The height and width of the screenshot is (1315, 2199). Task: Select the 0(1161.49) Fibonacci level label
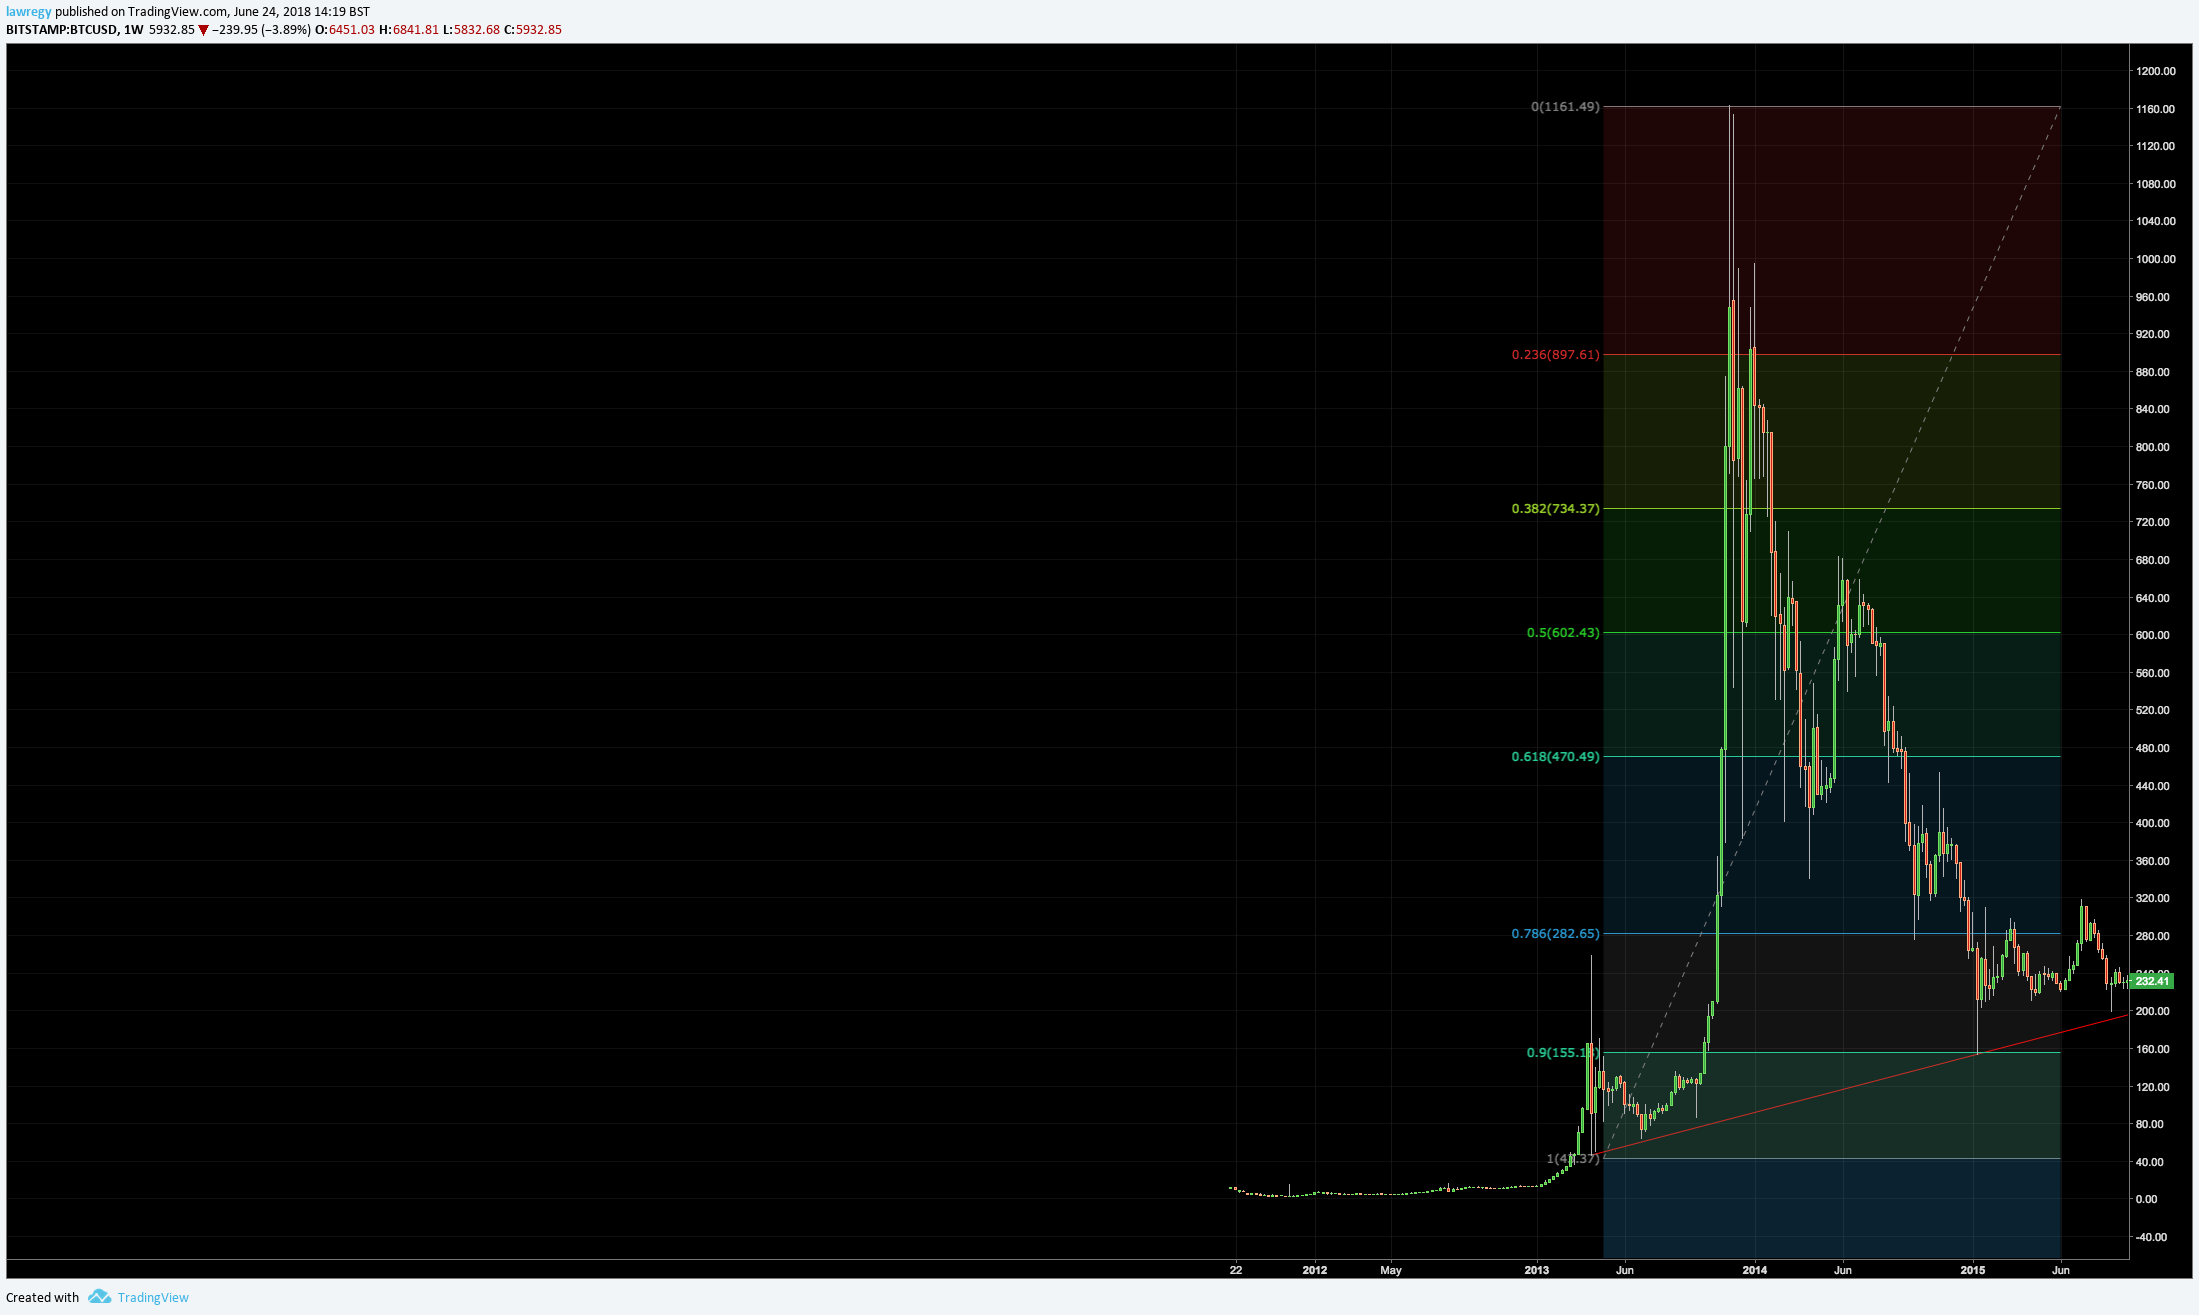coord(1565,106)
